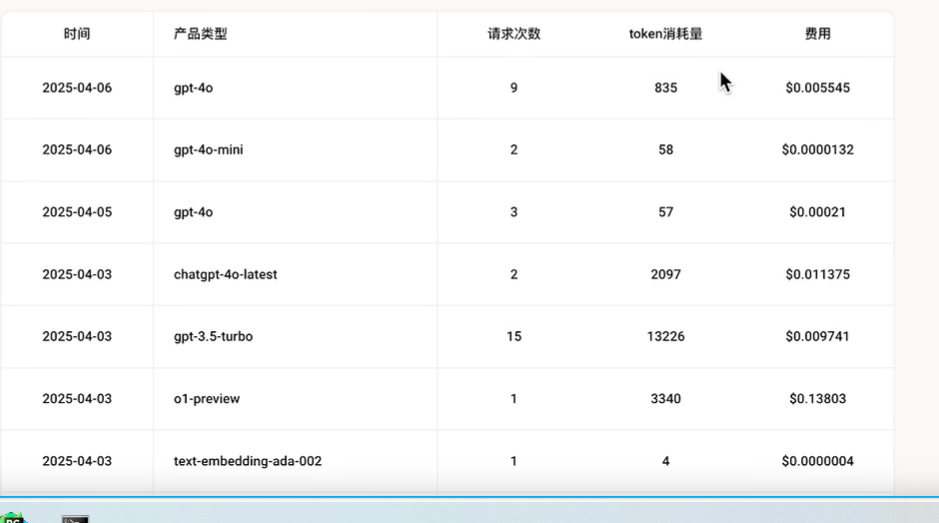
Task: Click request count 9
Action: click(514, 87)
